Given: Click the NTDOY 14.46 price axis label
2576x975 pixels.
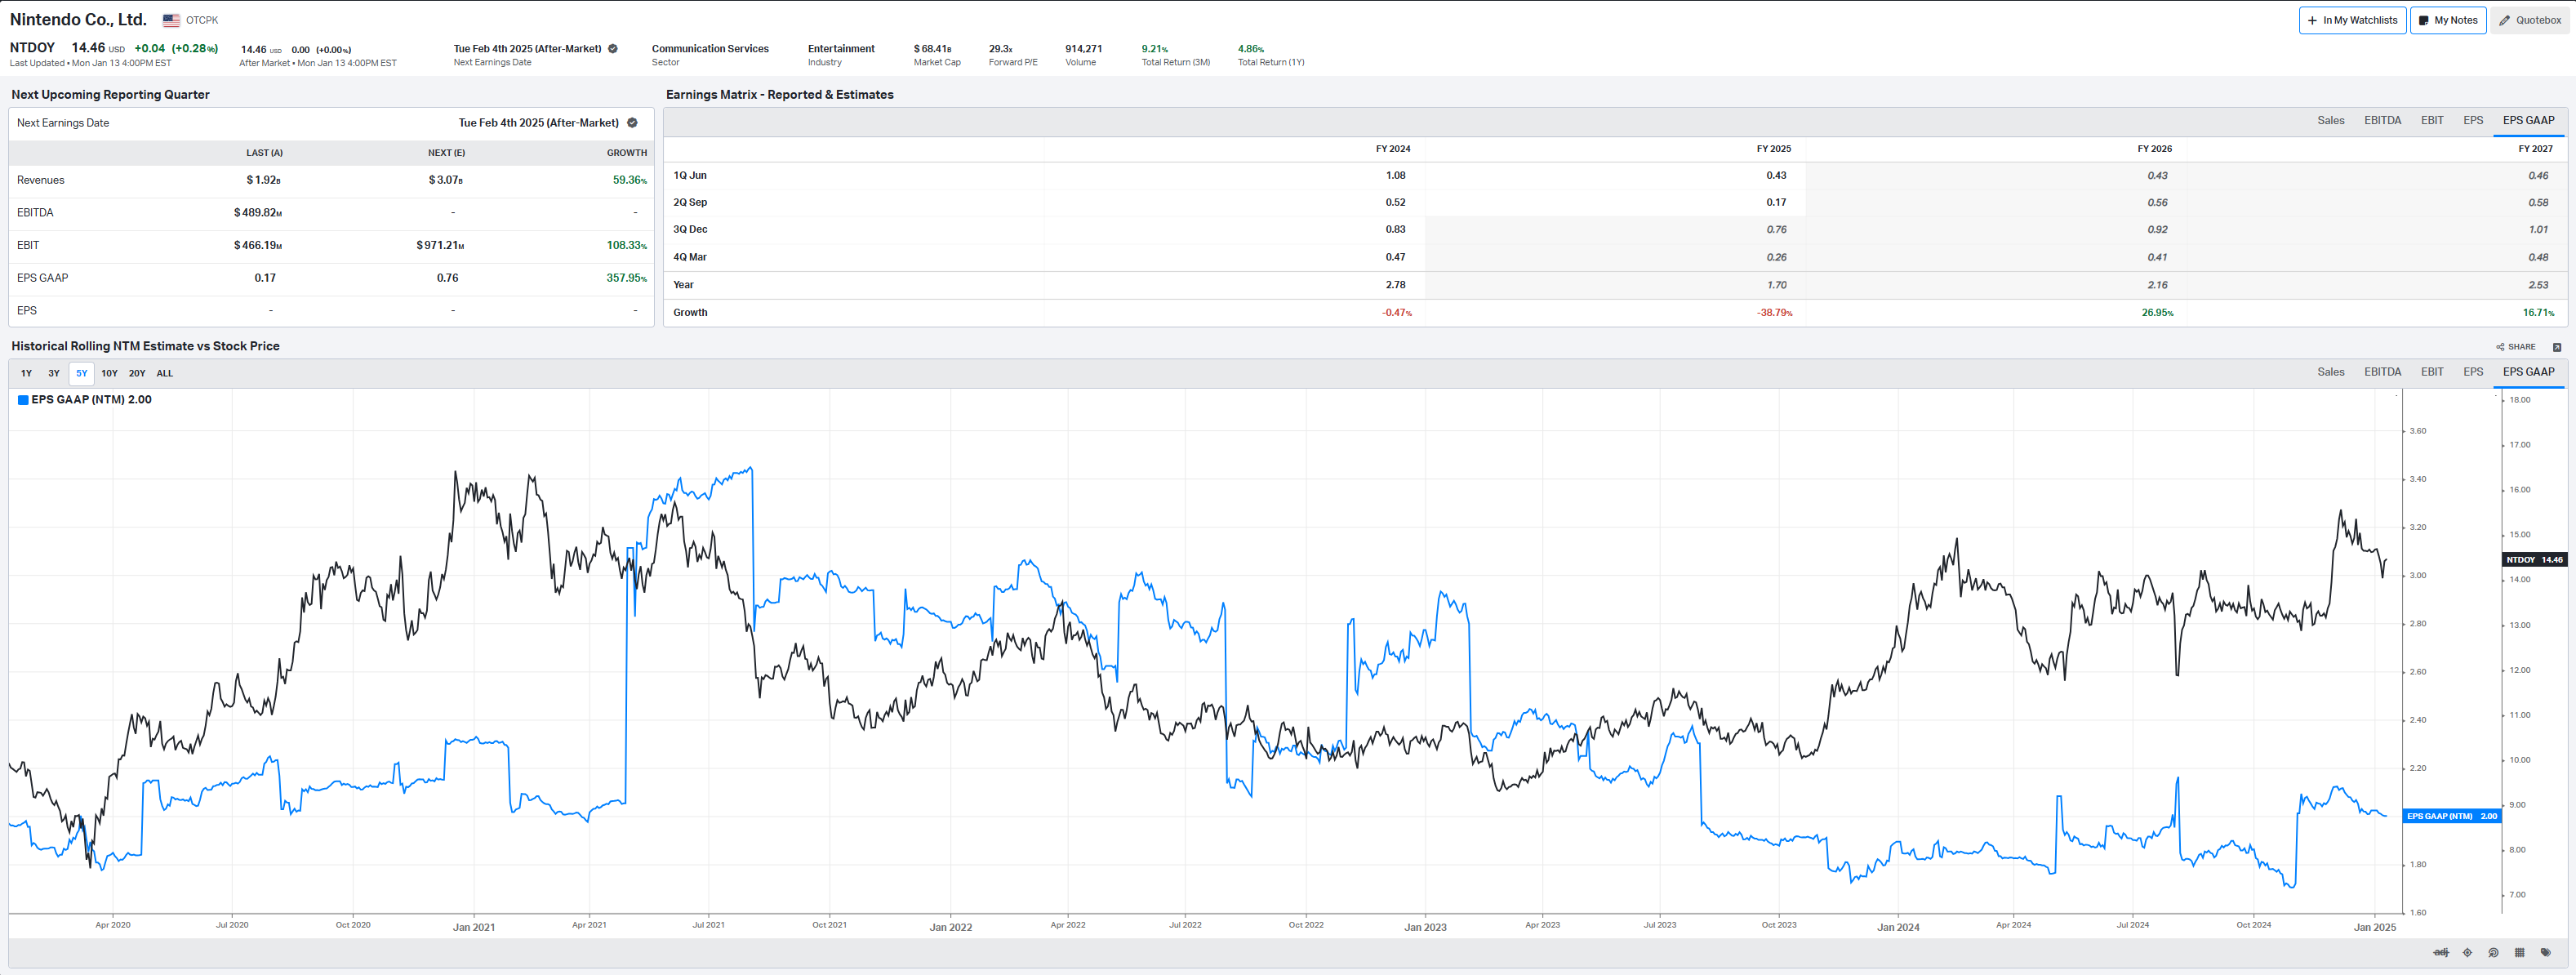Looking at the screenshot, I should (2534, 559).
